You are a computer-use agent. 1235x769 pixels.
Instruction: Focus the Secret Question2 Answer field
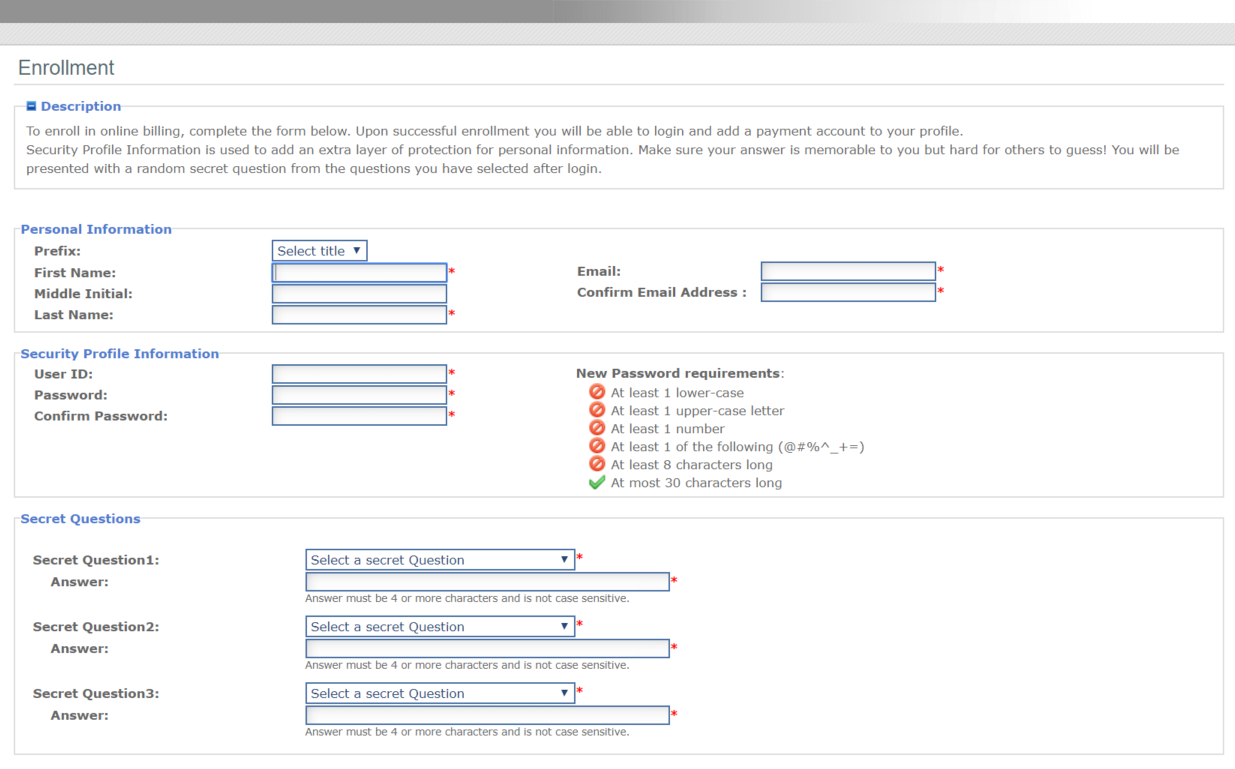(487, 648)
